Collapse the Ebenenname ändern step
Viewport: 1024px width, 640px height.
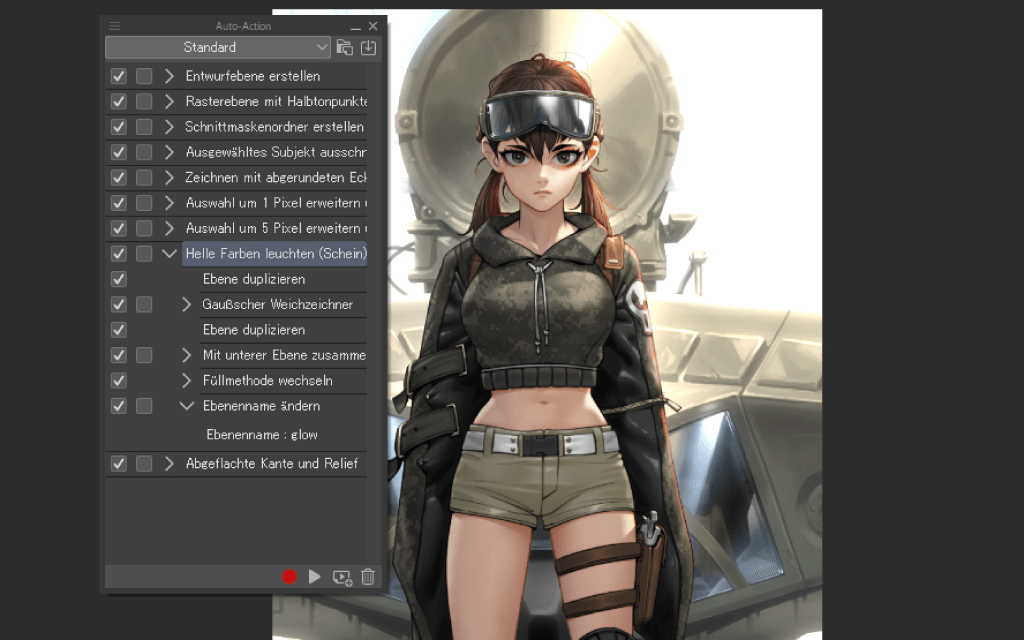tap(186, 406)
